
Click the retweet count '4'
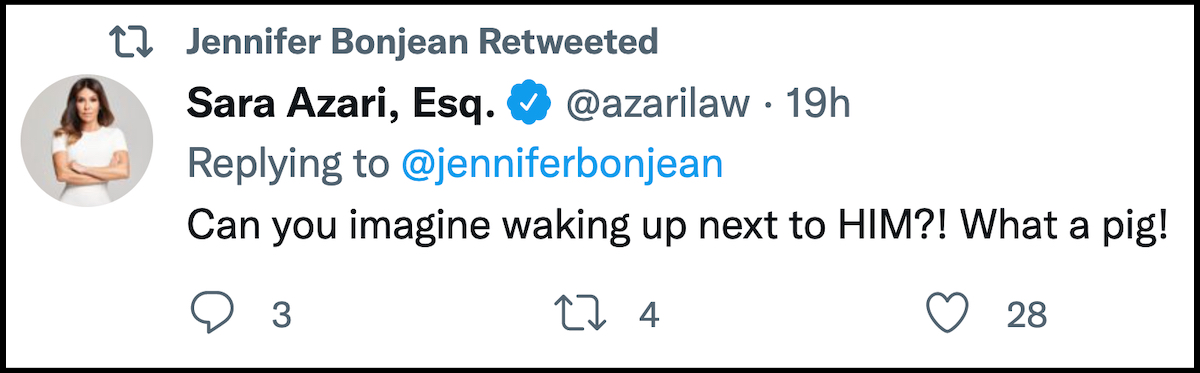pyautogui.click(x=649, y=317)
